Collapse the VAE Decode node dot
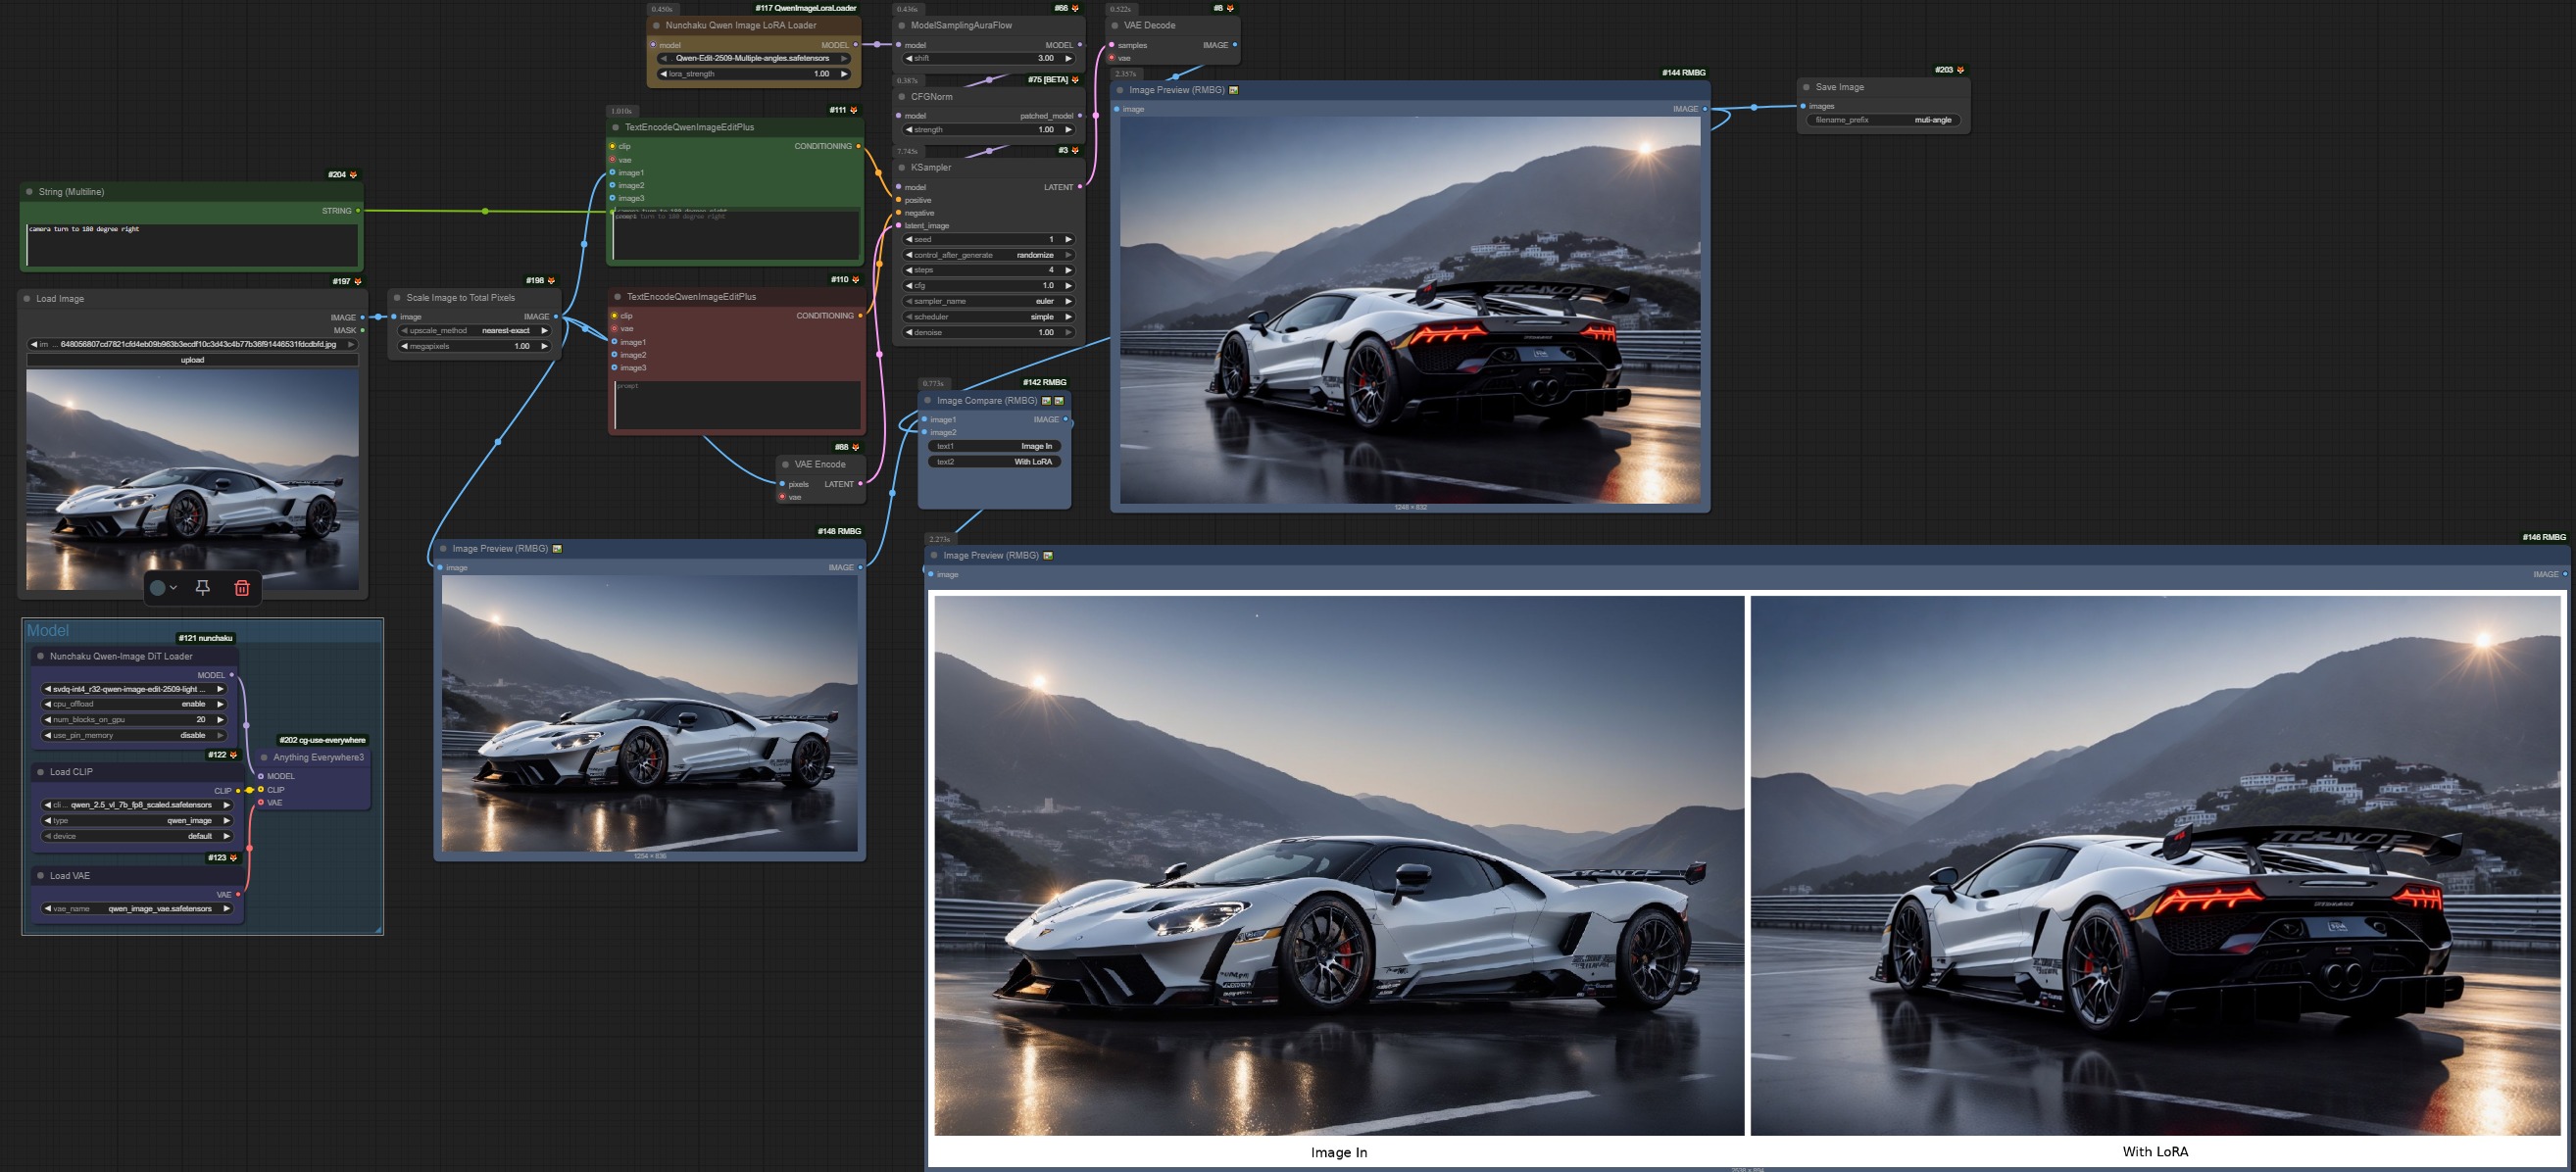2576x1172 pixels. point(1115,26)
